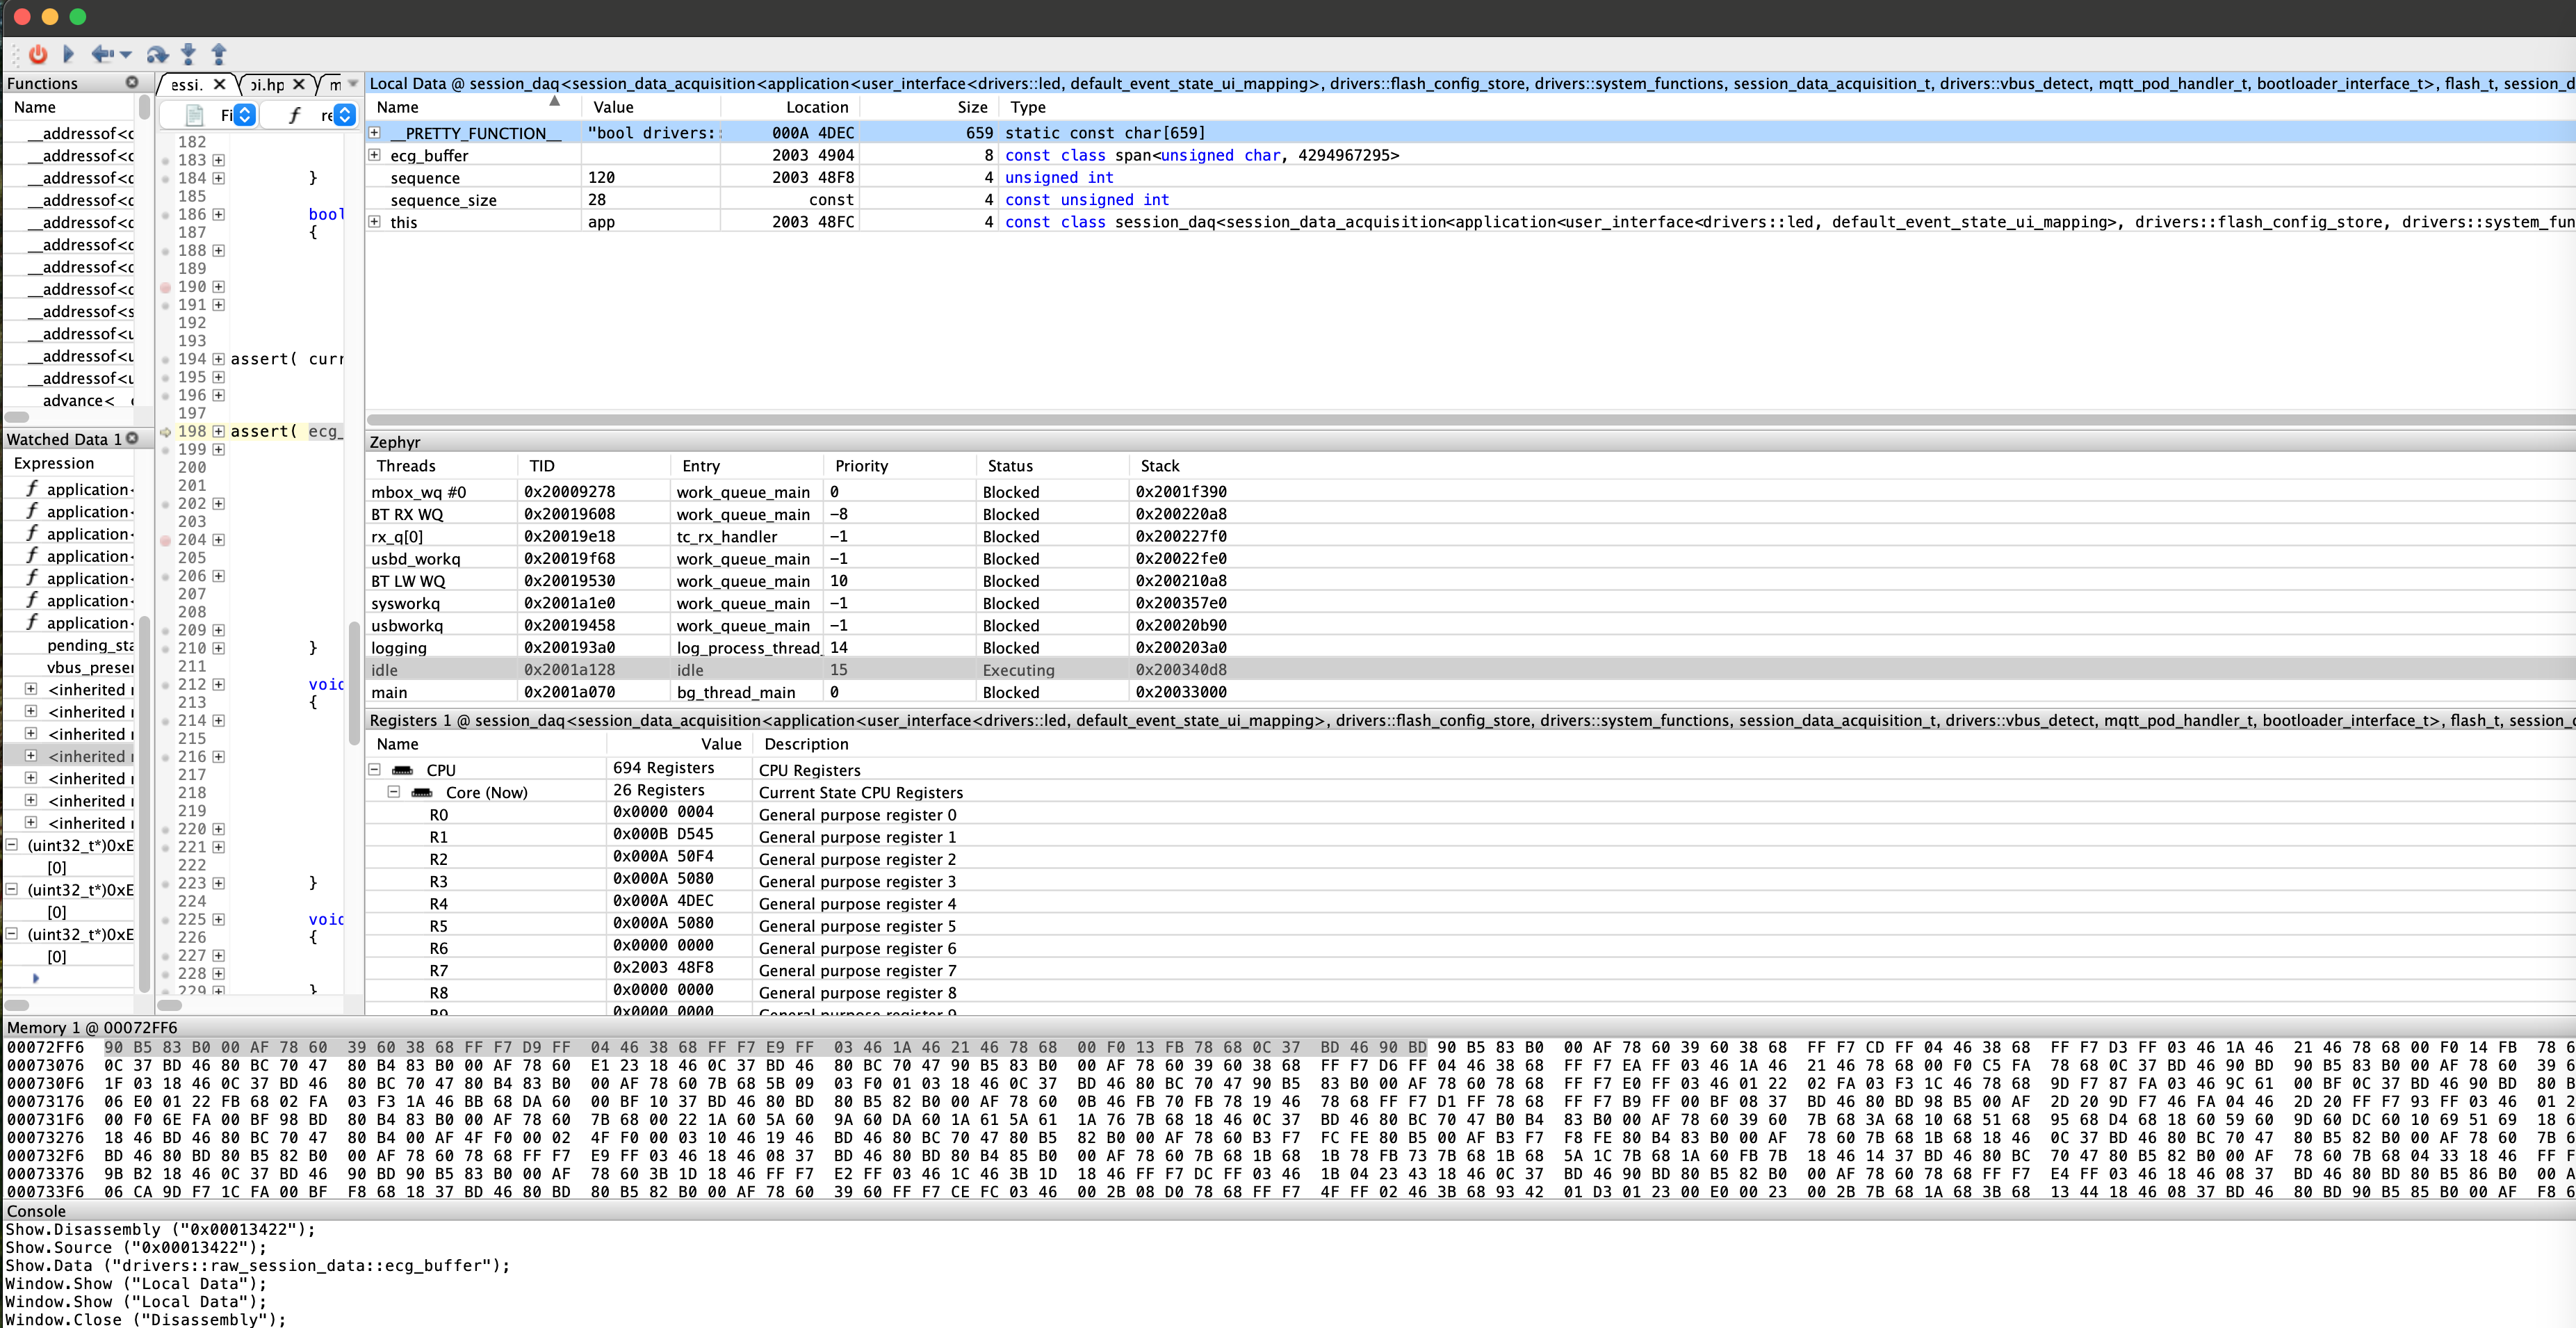Set a breakpoint at line 194 dot
2576x1328 pixels.
tap(166, 359)
